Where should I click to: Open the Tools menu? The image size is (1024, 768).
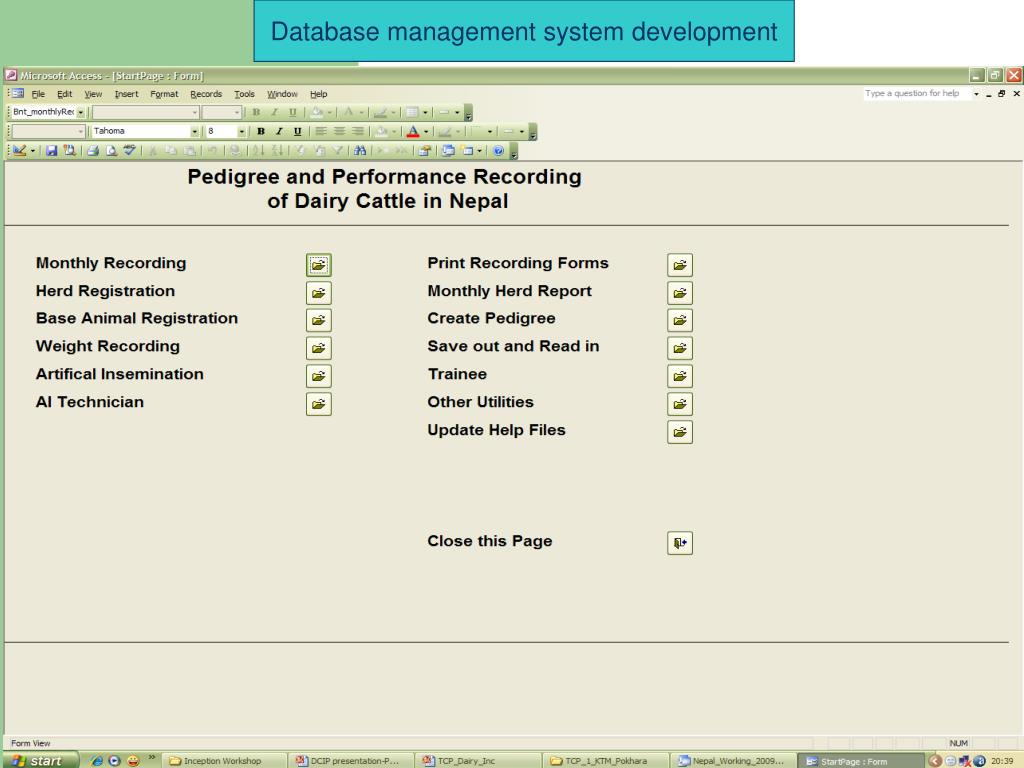click(x=244, y=94)
